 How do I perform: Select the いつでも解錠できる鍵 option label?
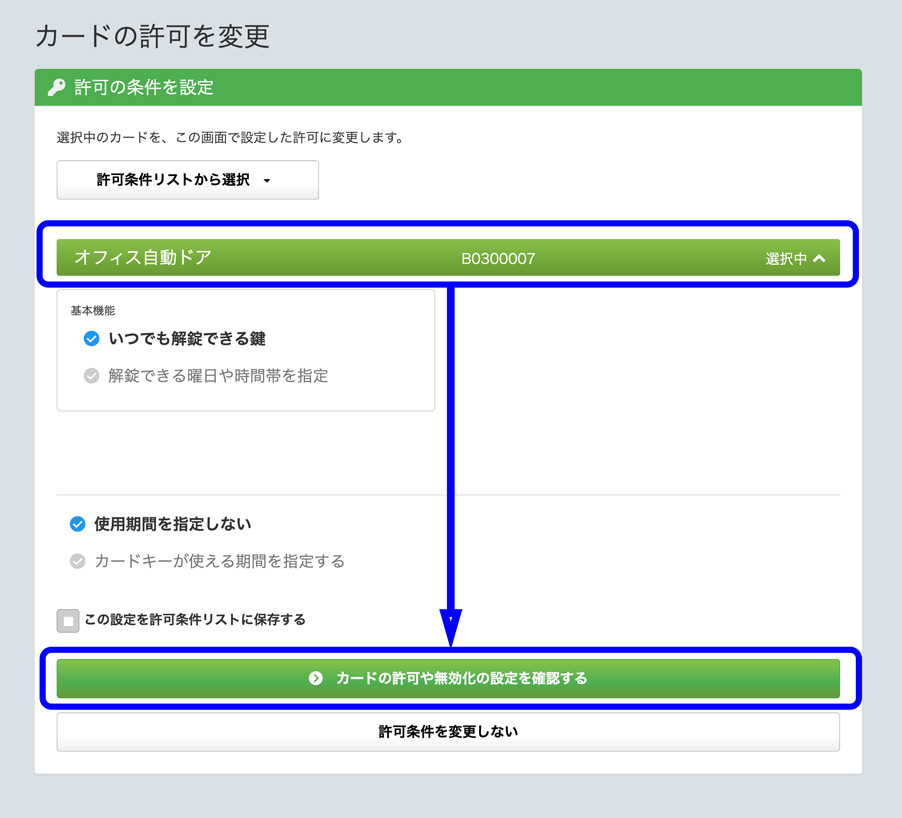[187, 339]
